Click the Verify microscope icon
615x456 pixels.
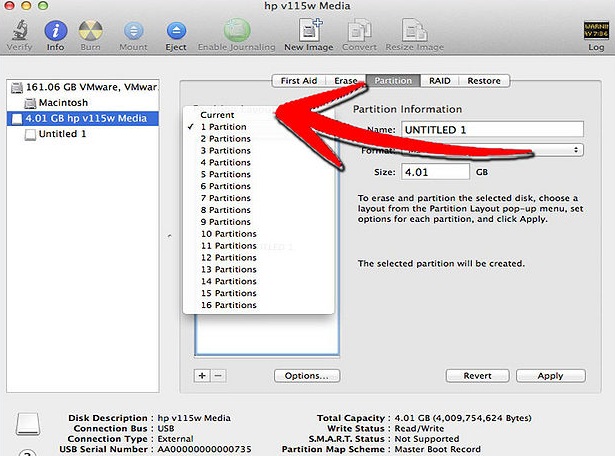[19, 30]
